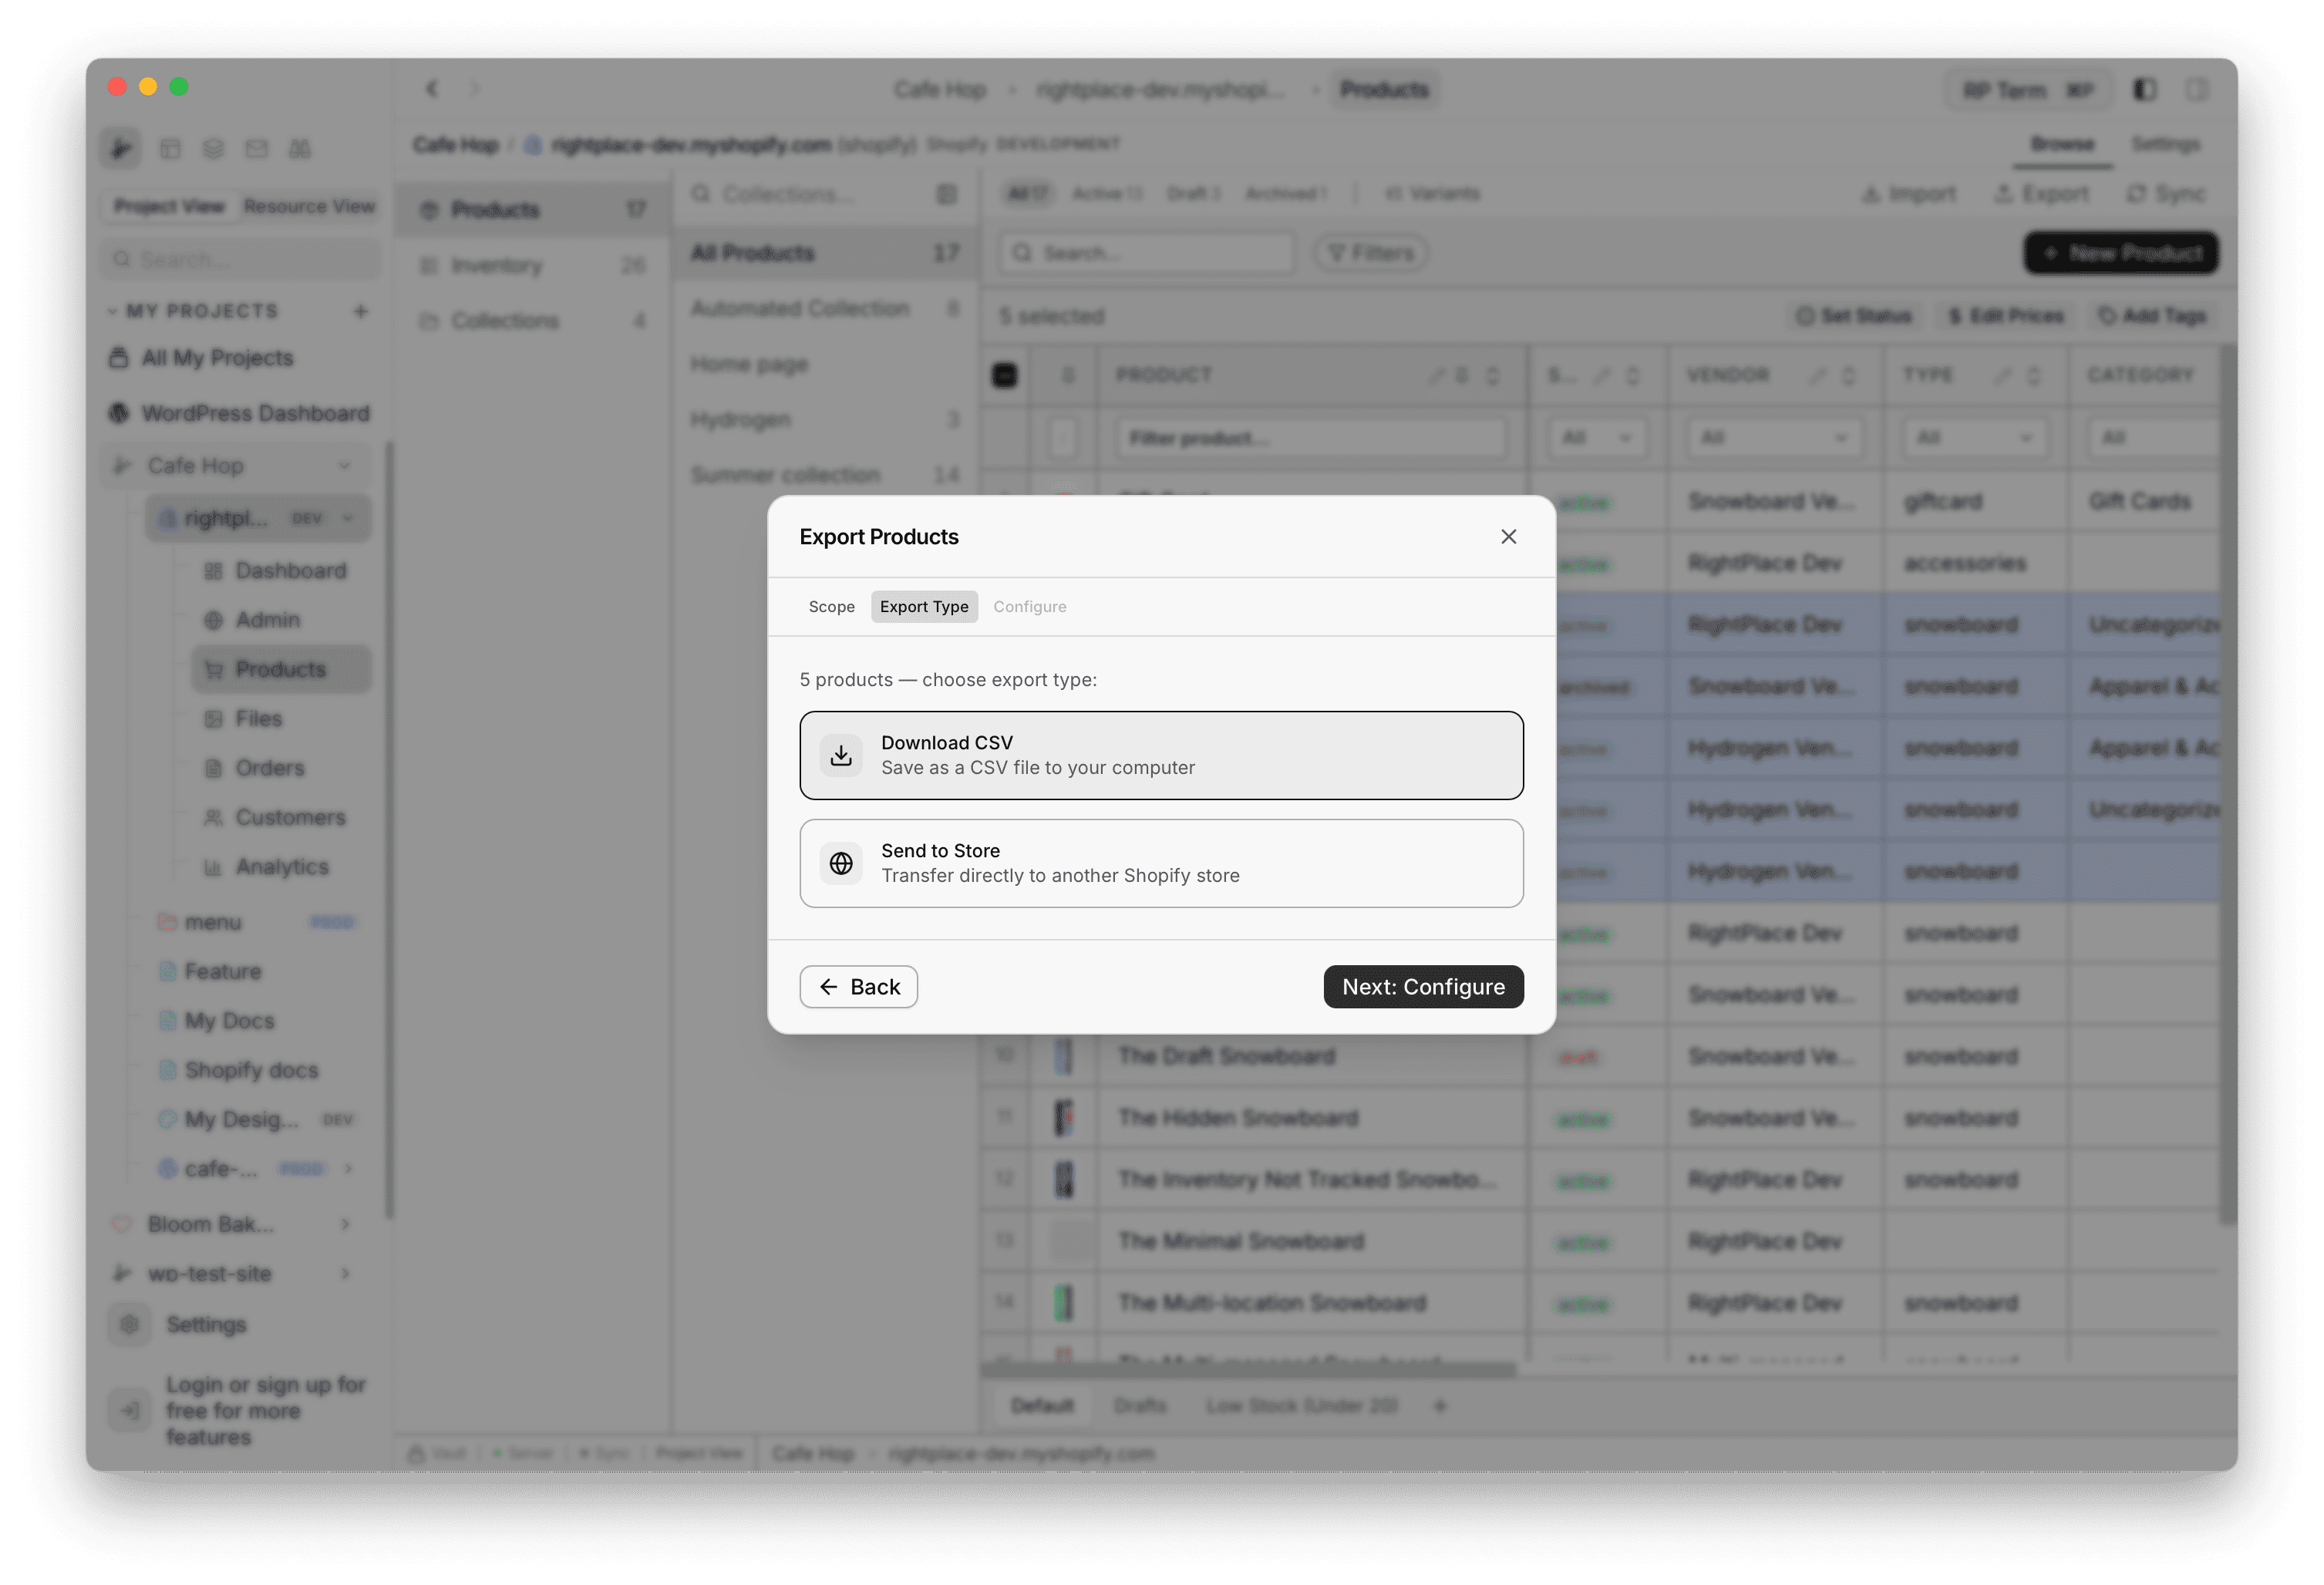
Task: Expand the Bloom Bakery project
Action: [x=345, y=1223]
